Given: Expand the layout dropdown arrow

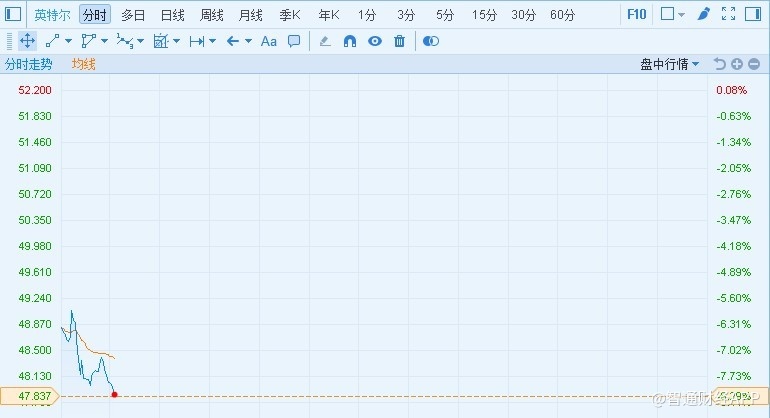Looking at the screenshot, I should tap(682, 15).
